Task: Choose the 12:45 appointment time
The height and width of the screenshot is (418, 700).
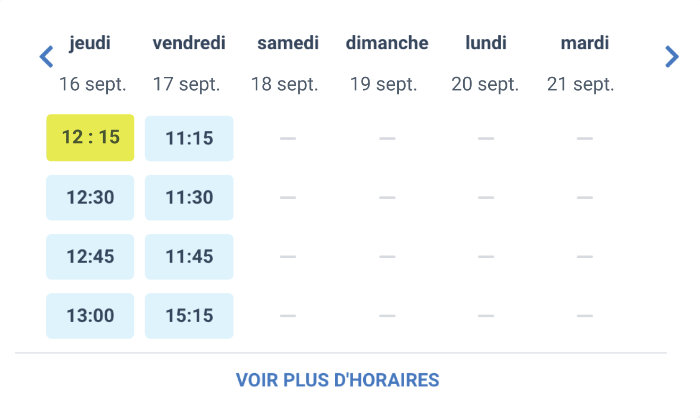Action: pyautogui.click(x=90, y=257)
